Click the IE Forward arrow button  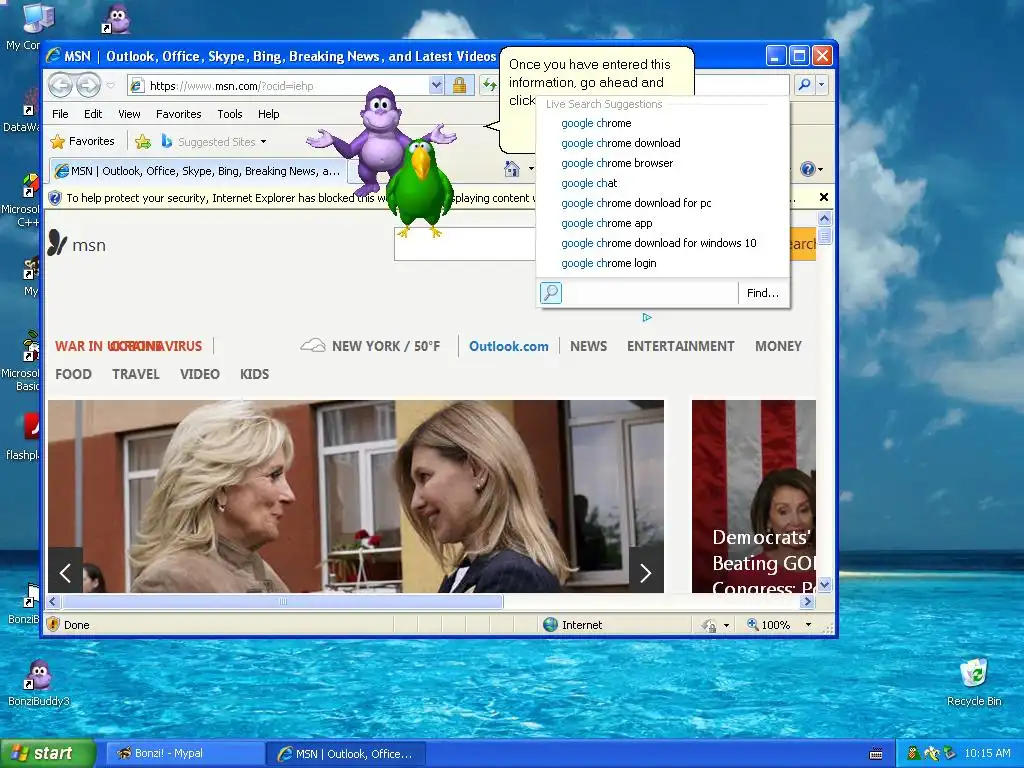(x=88, y=86)
